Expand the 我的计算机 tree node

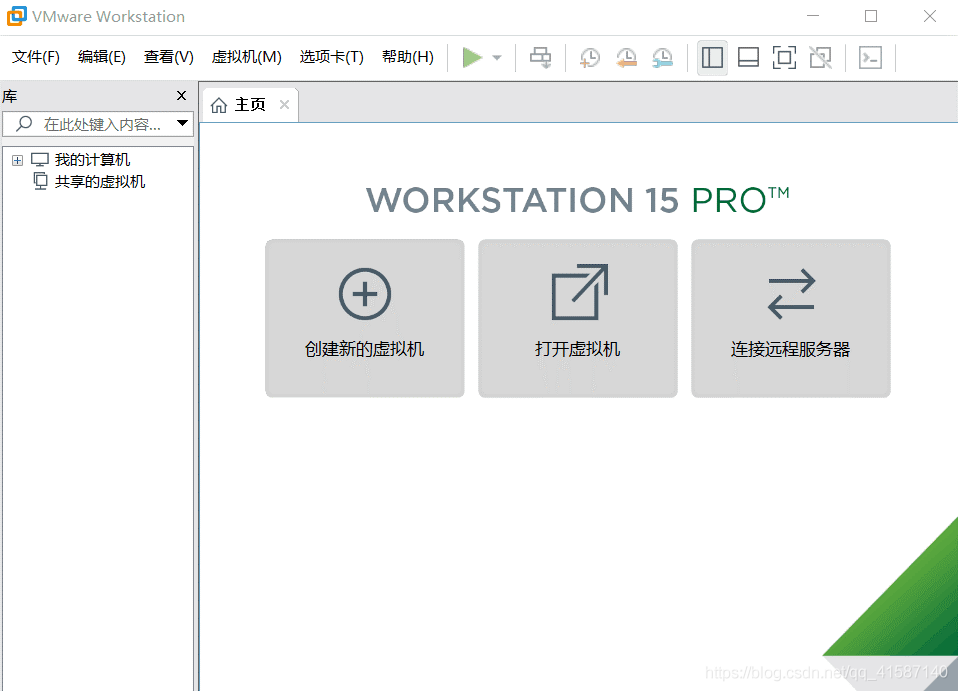click(x=17, y=160)
